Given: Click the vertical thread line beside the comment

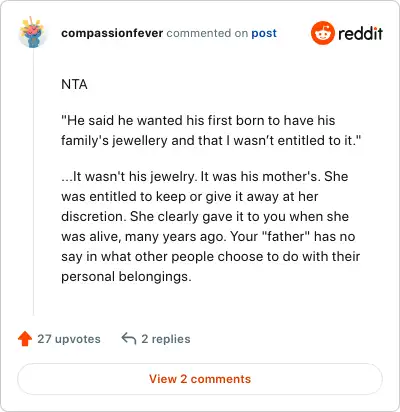Looking at the screenshot, I should (33, 182).
